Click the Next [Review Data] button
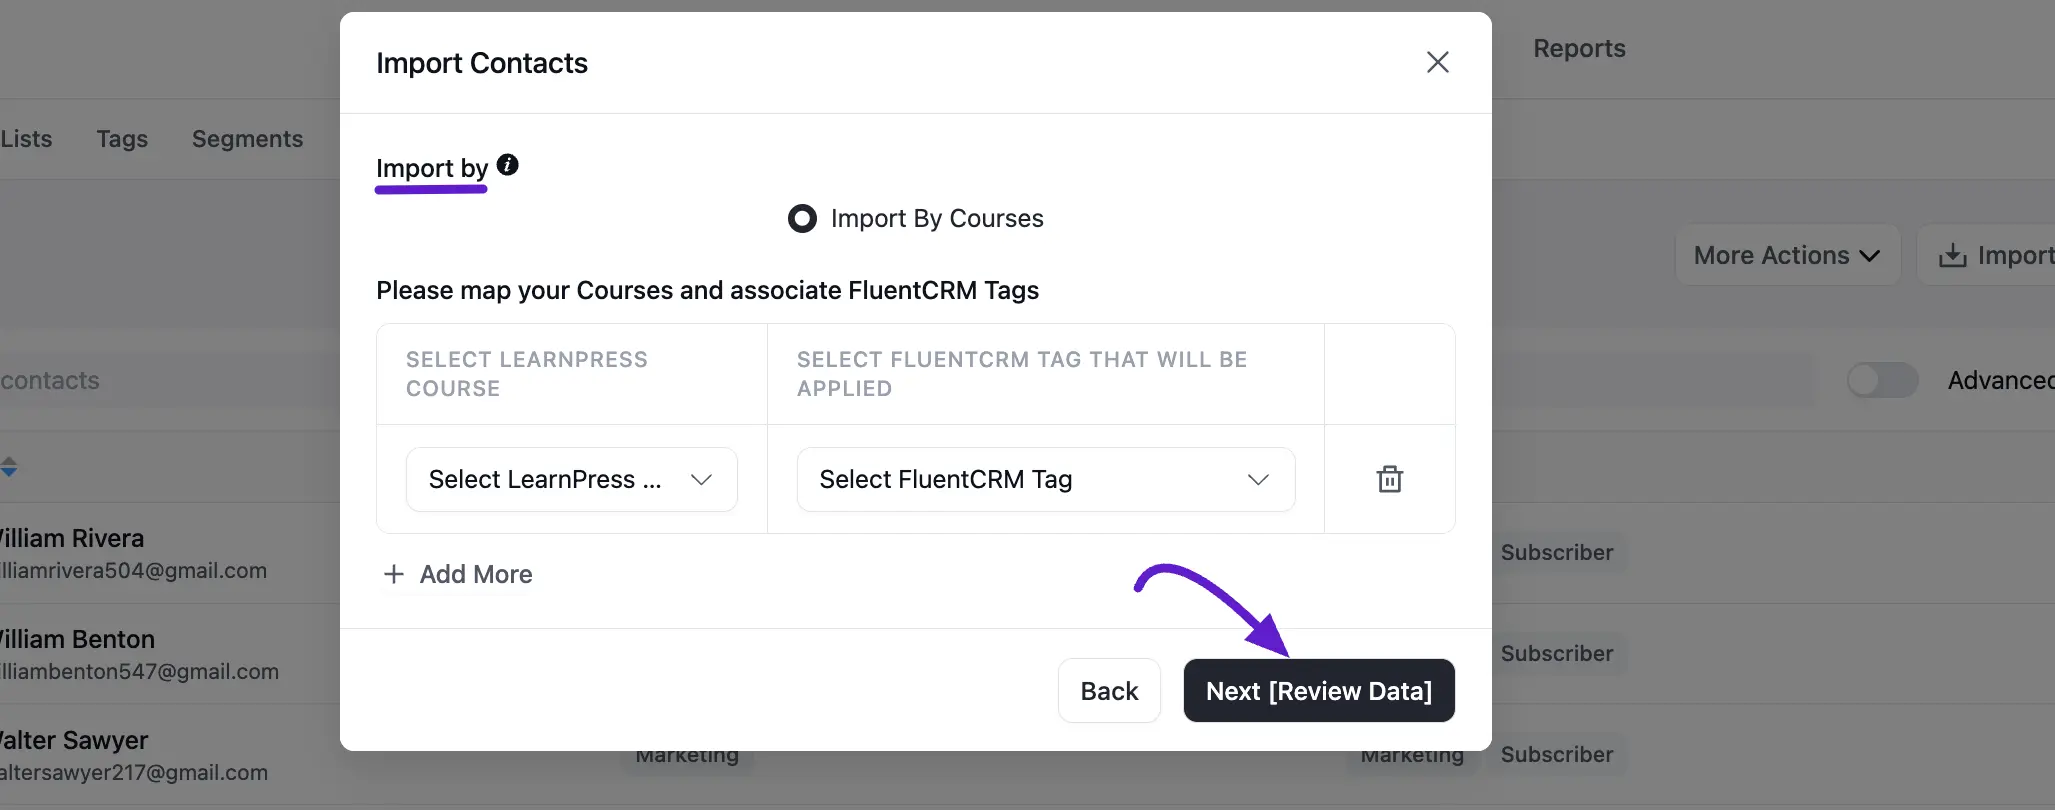 coord(1319,690)
